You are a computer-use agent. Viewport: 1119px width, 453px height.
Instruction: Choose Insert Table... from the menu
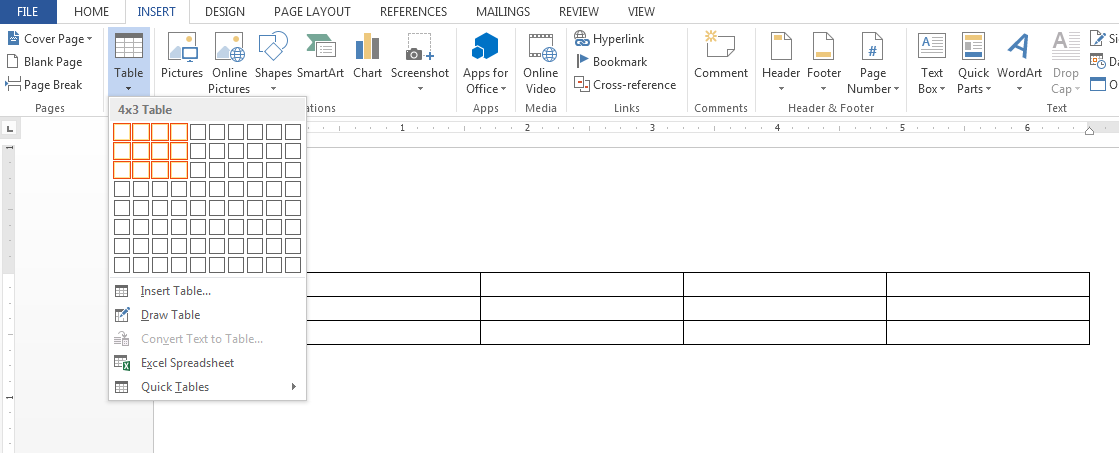pos(175,291)
